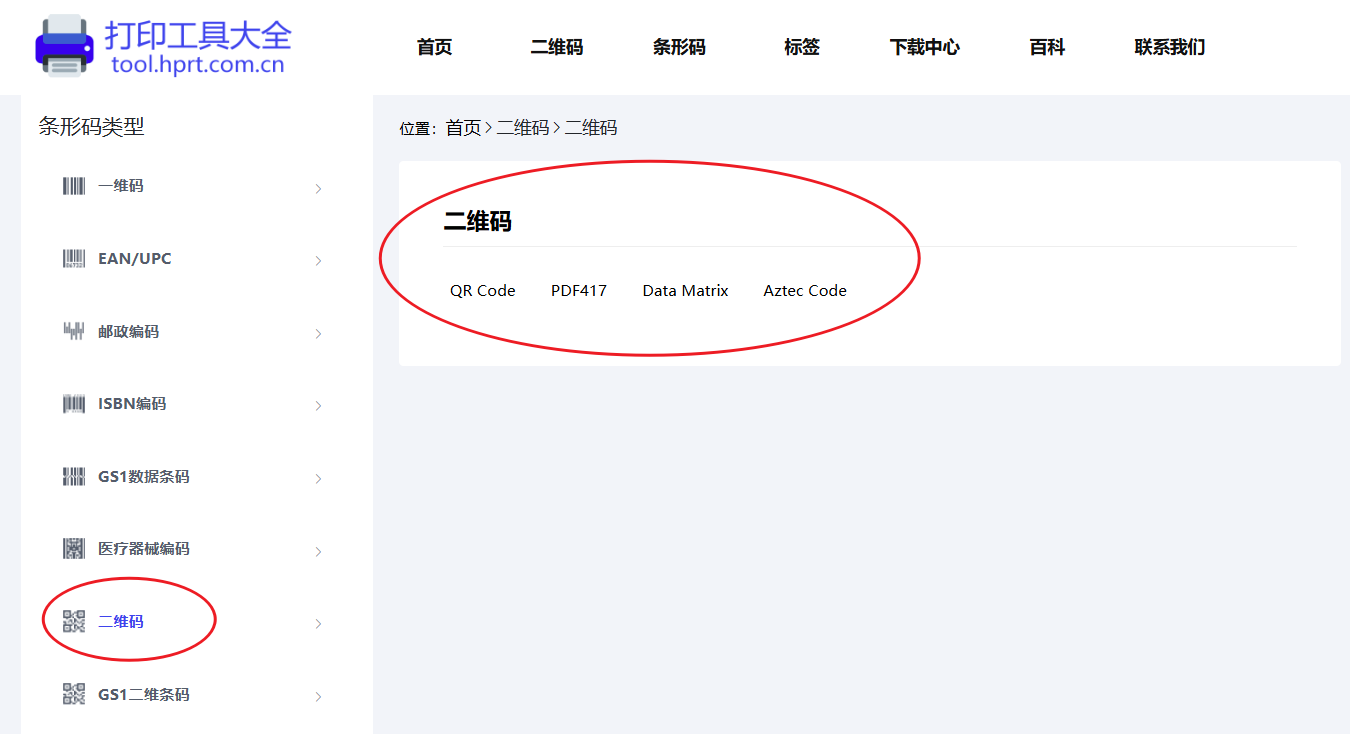Image resolution: width=1350 pixels, height=734 pixels.
Task: Click the GS1二维条码 QR icon
Action: pos(74,694)
